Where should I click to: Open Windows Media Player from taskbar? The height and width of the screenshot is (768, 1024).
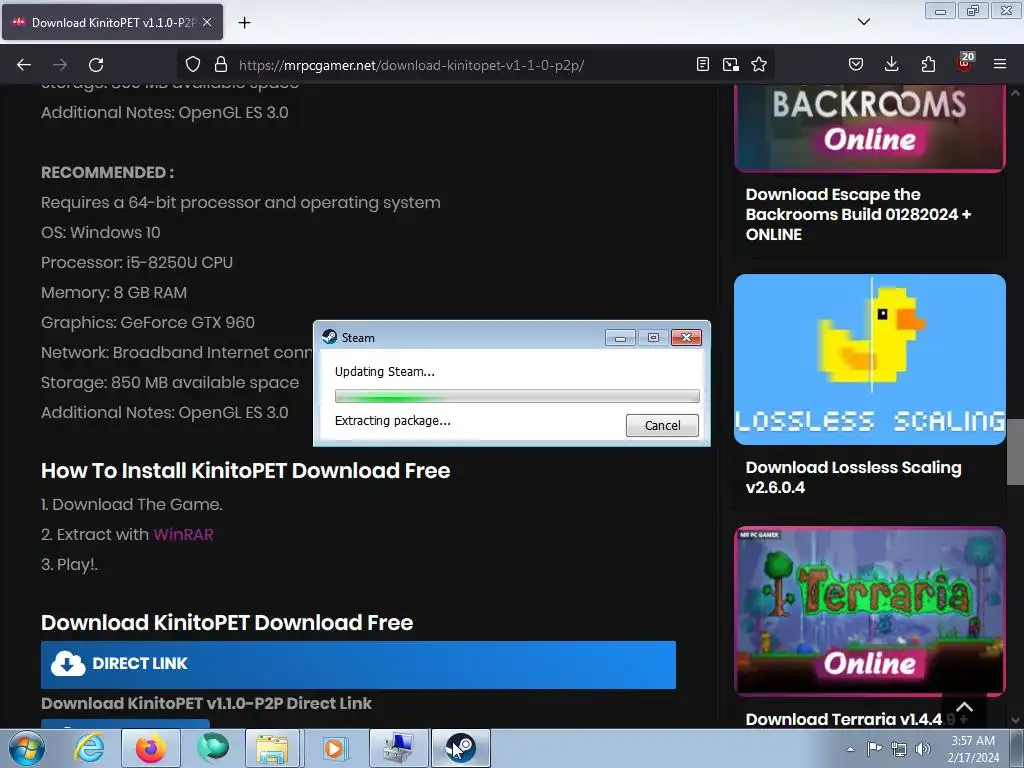point(336,748)
